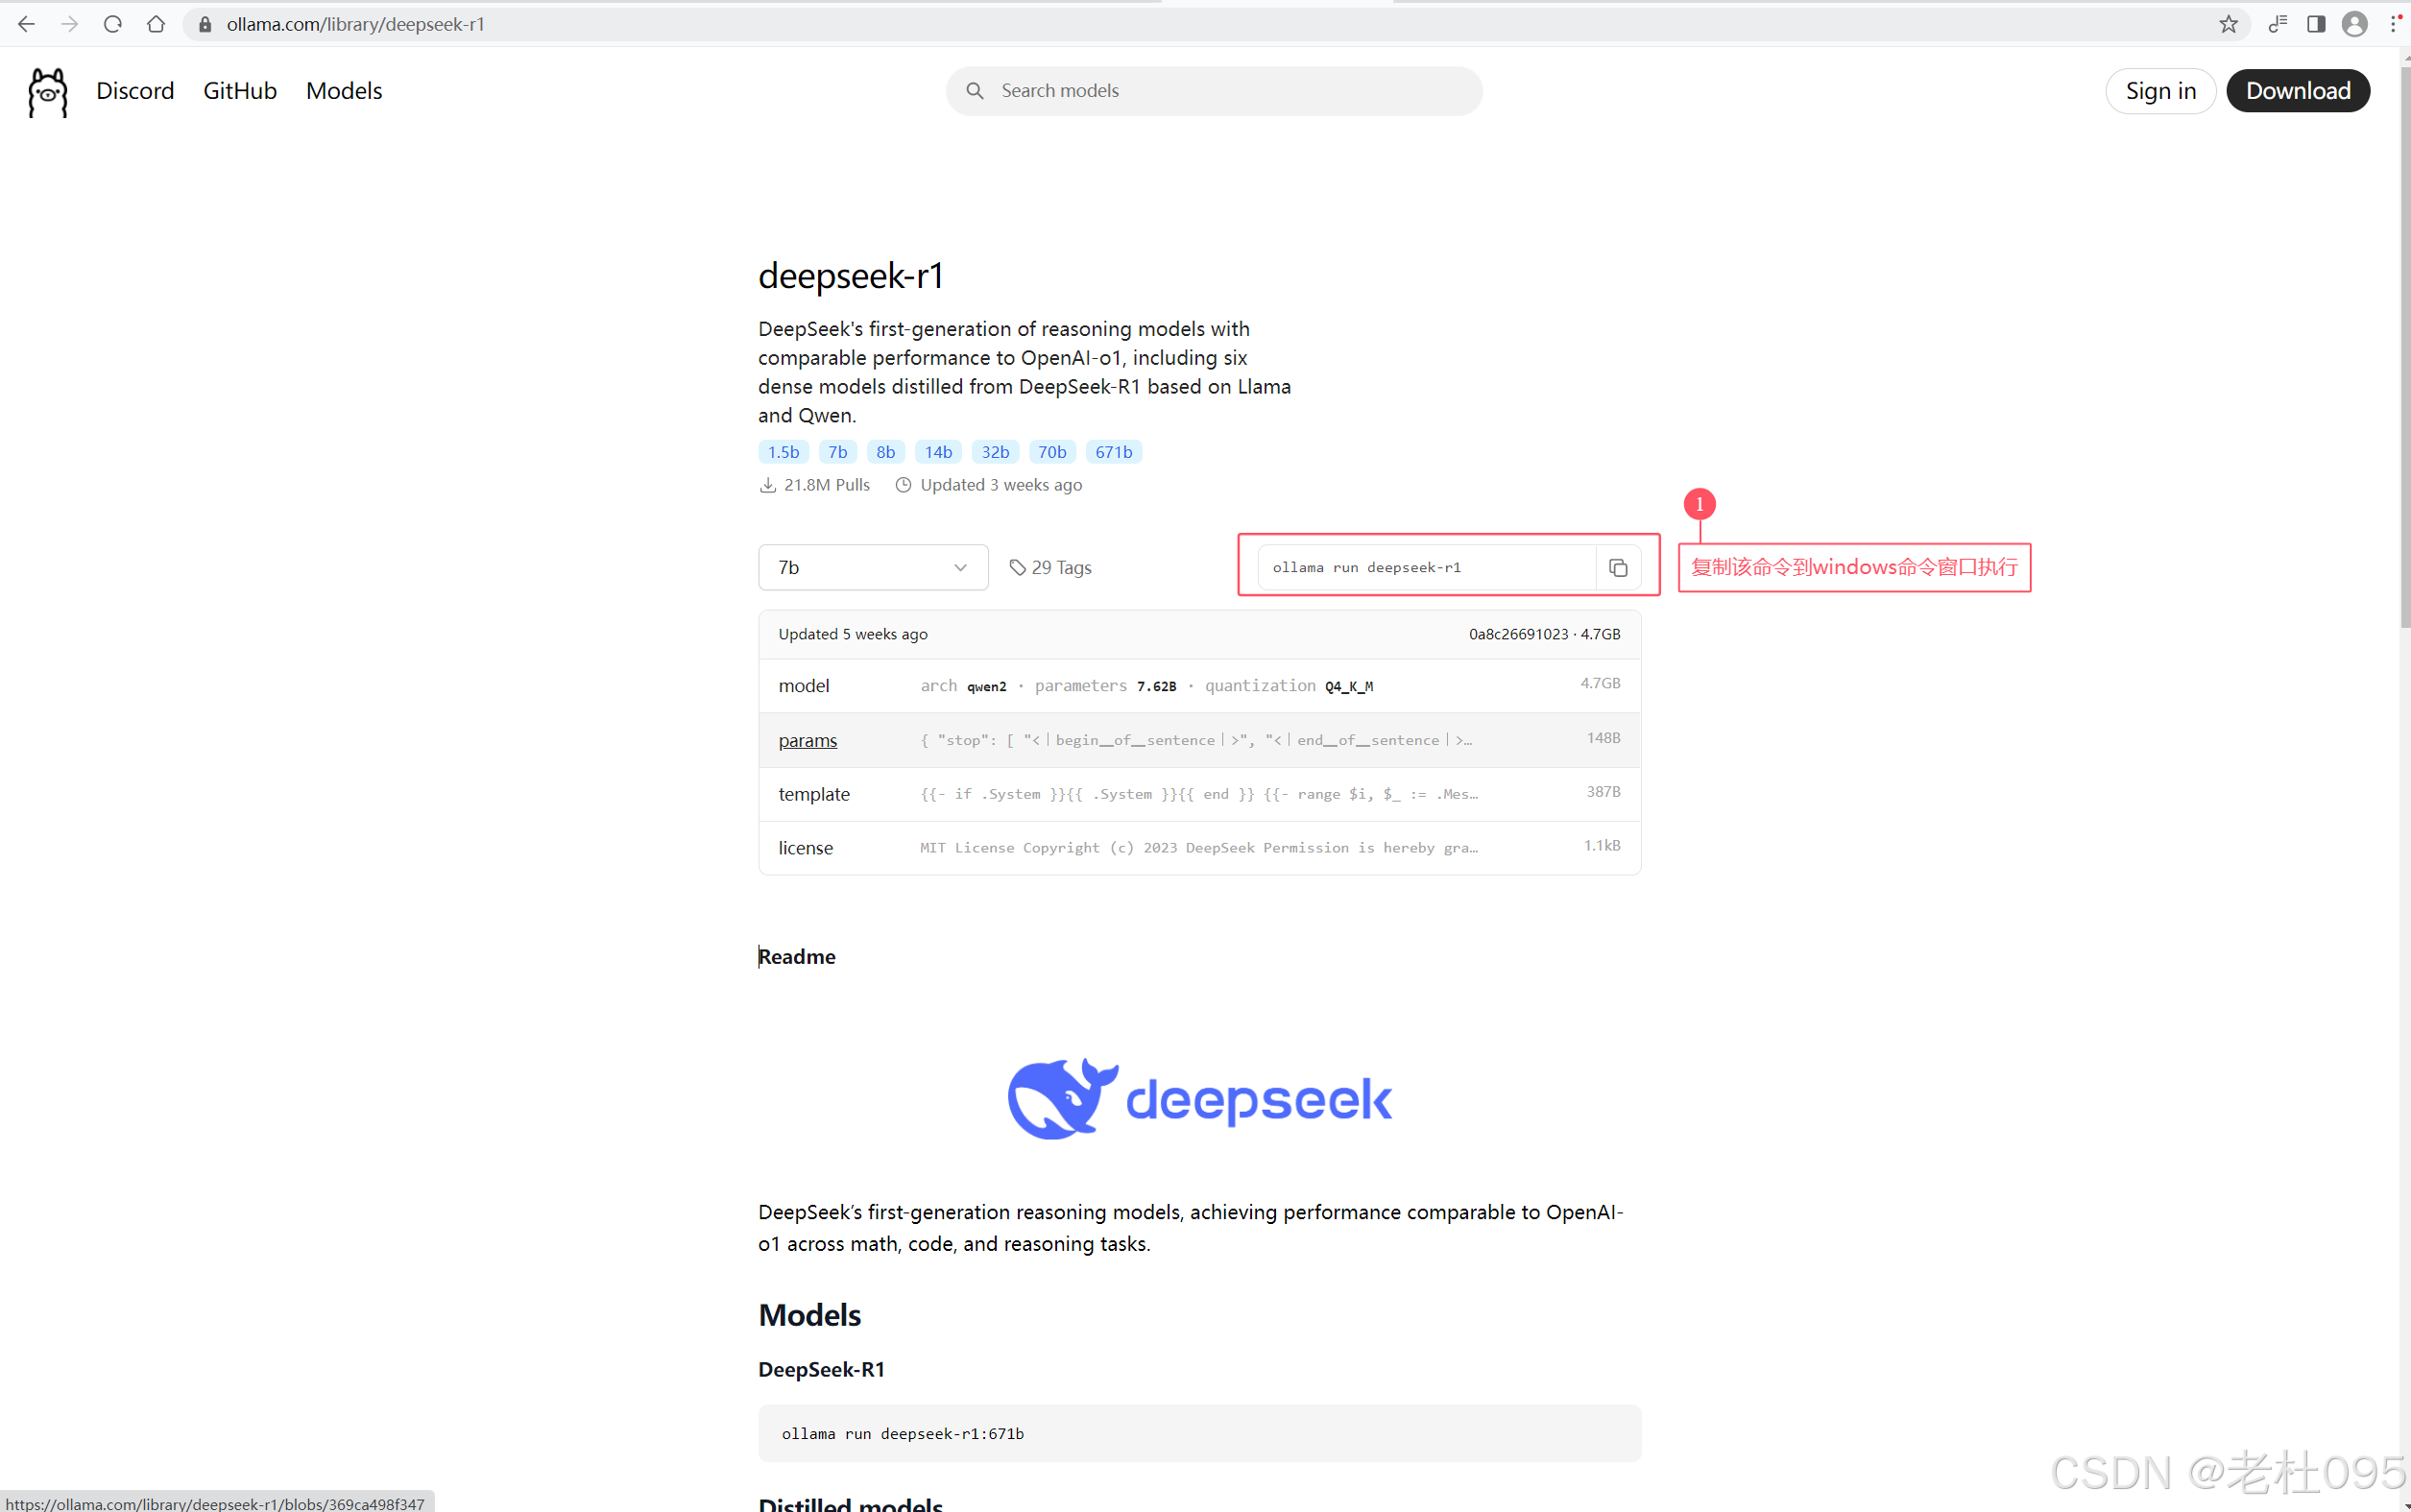Image resolution: width=2411 pixels, height=1512 pixels.
Task: Select the 1.5b model tag
Action: 783,452
